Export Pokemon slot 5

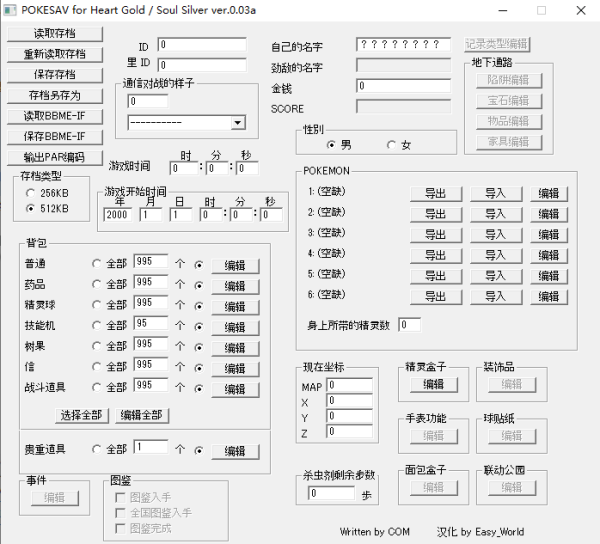[436, 276]
